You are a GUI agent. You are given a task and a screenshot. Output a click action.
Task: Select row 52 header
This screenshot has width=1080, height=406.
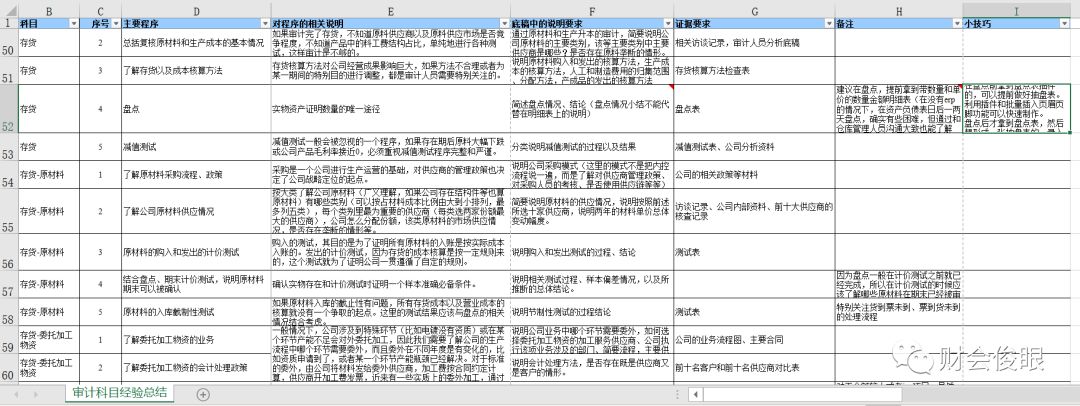8,108
